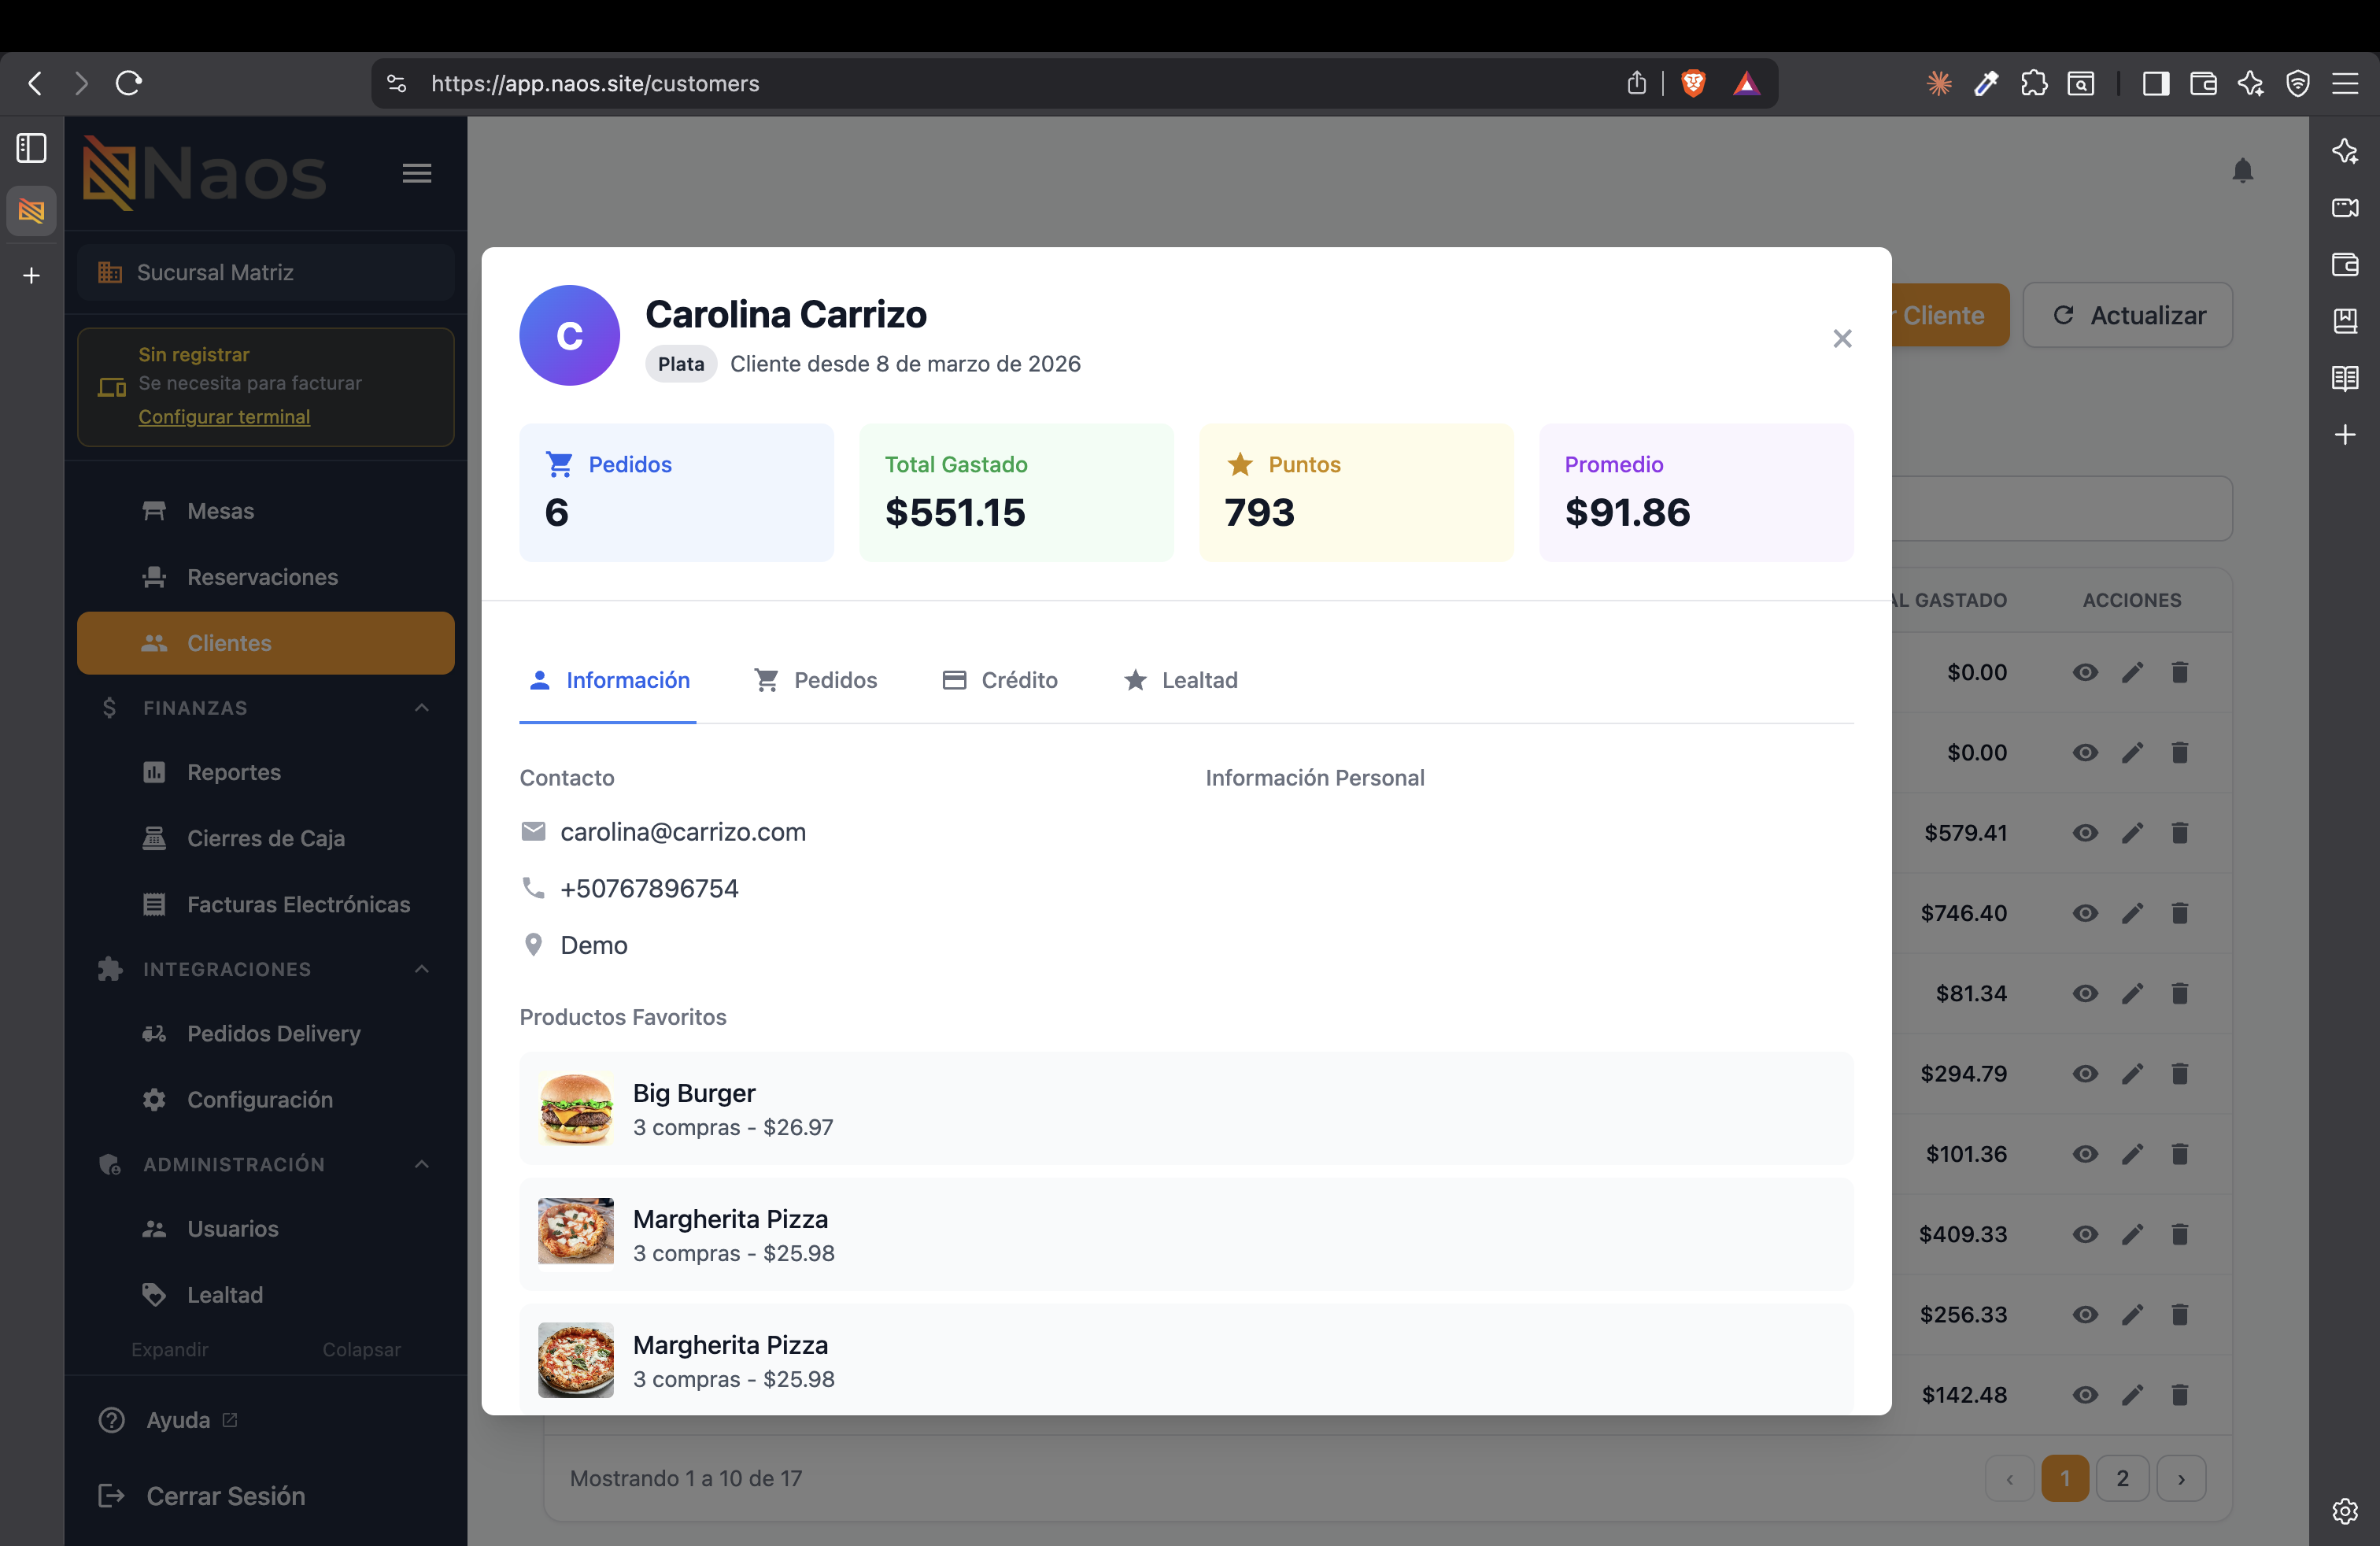Click the Naos logo
The image size is (2380, 1546).
click(205, 173)
